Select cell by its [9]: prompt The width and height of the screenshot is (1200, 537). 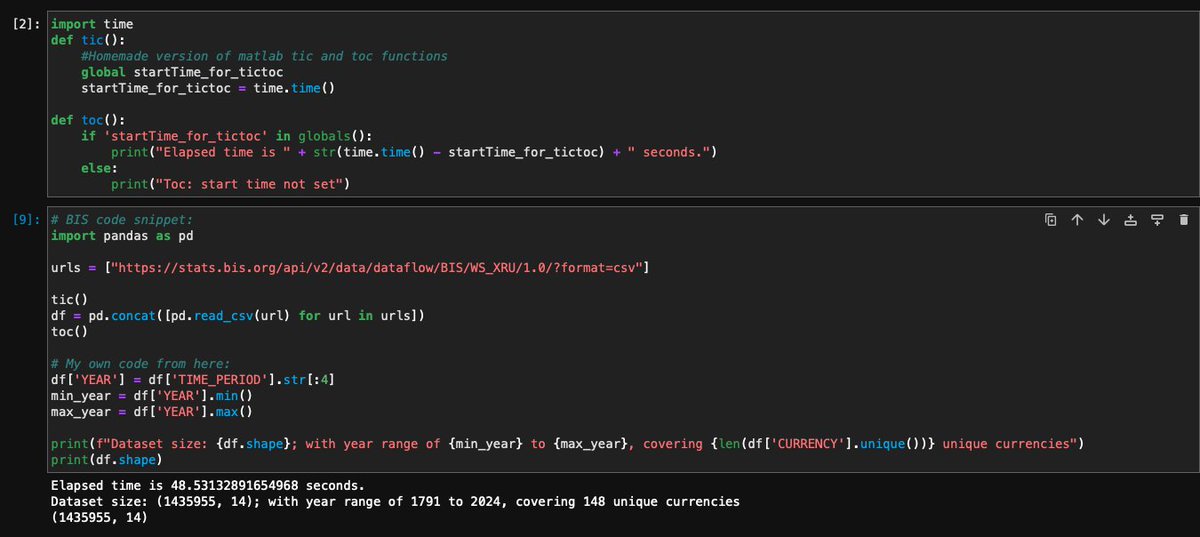(x=28, y=219)
